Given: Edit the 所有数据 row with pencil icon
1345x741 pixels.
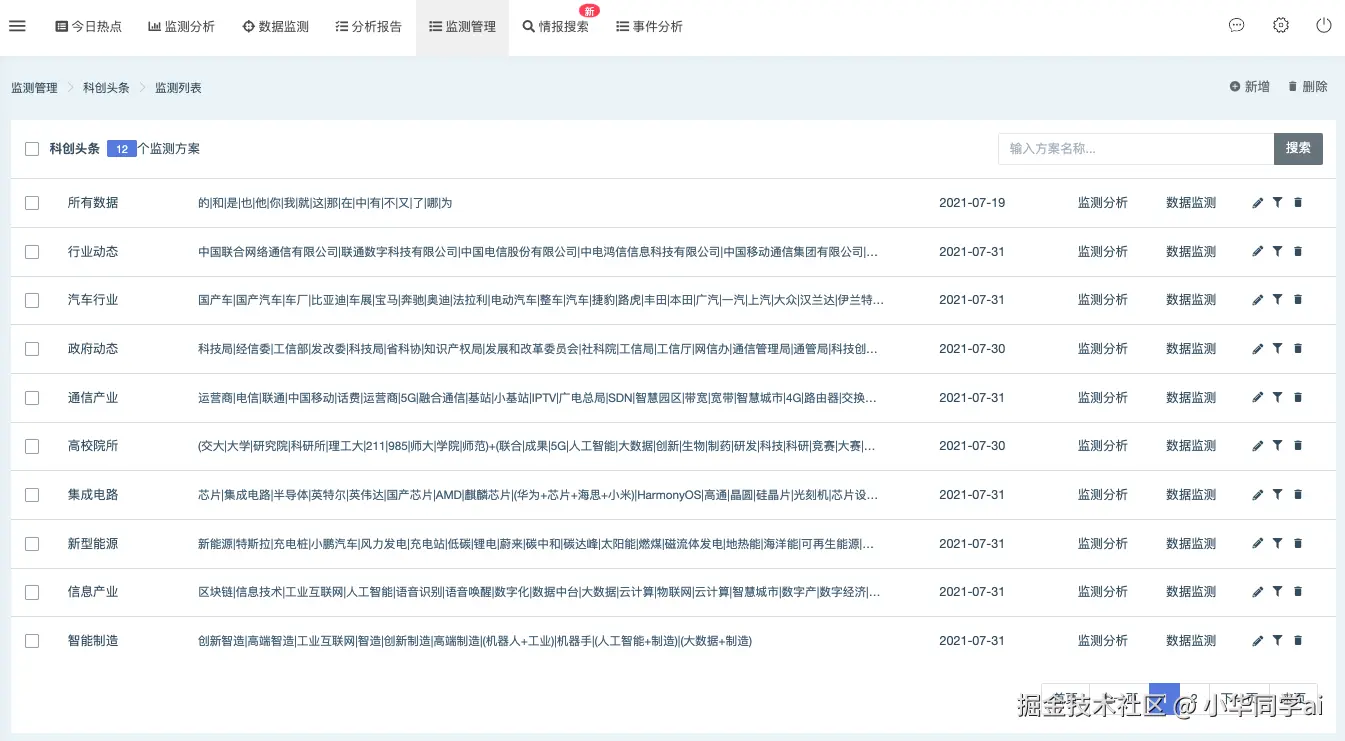Looking at the screenshot, I should 1258,203.
